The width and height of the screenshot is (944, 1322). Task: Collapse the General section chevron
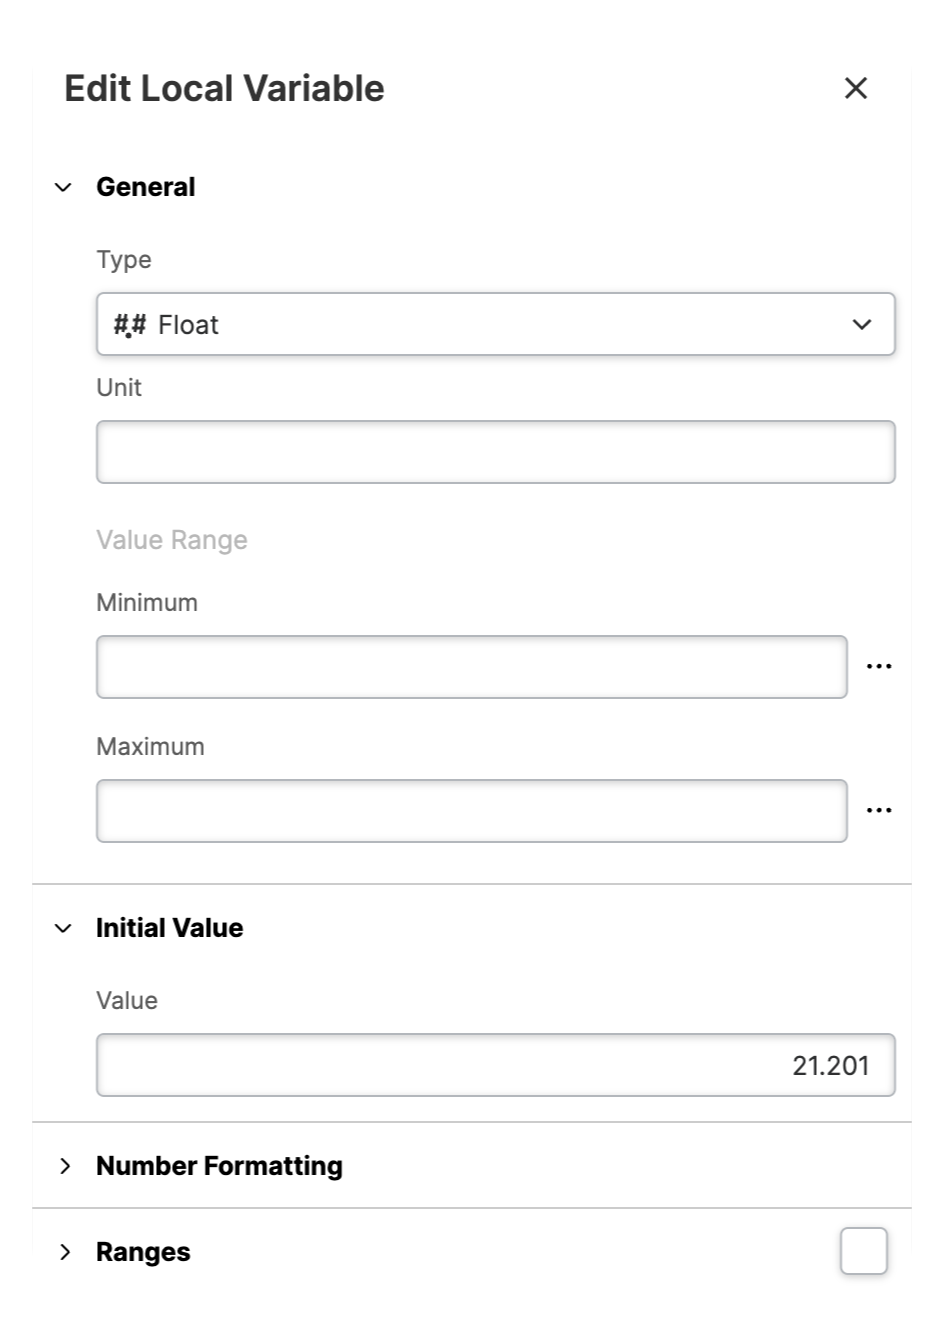pos(63,187)
